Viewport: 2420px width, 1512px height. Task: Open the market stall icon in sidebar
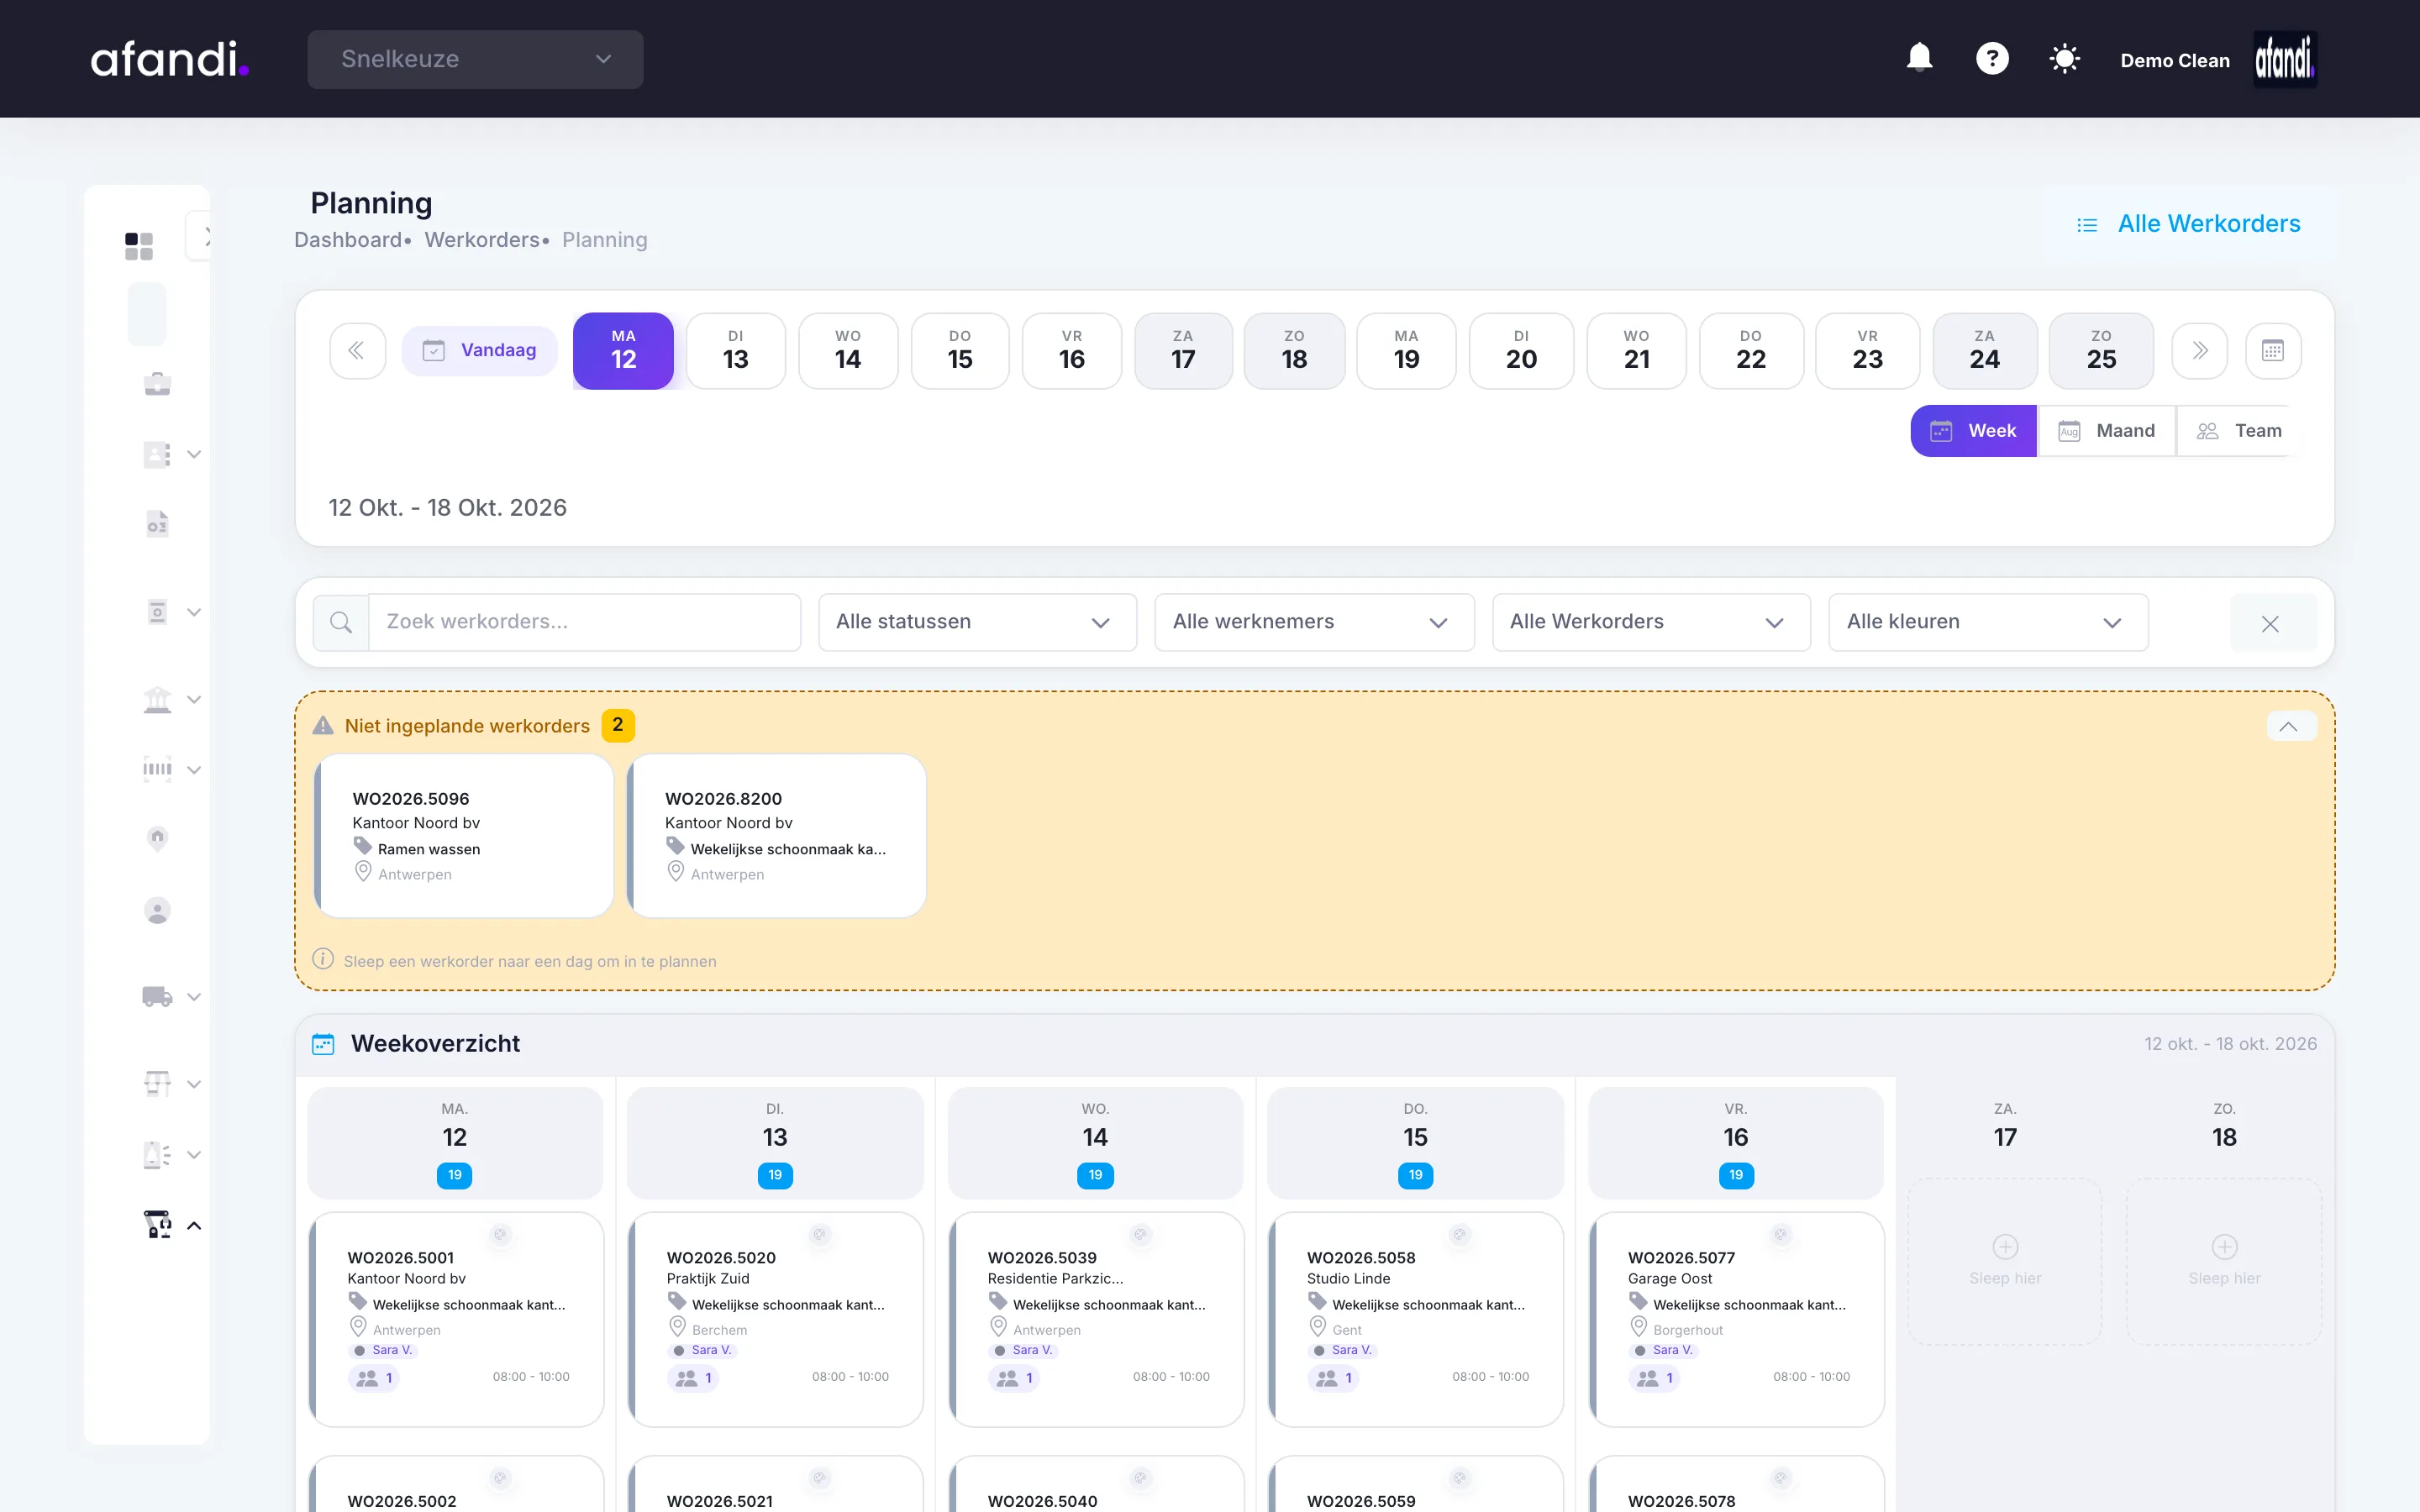157,1083
